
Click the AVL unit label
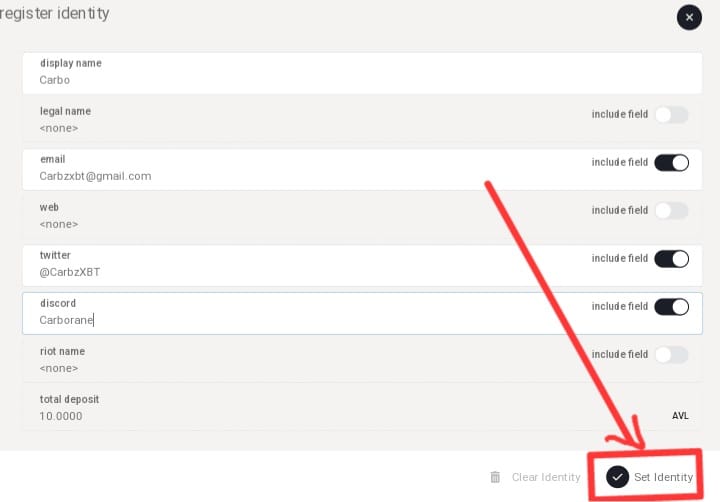click(x=680, y=416)
